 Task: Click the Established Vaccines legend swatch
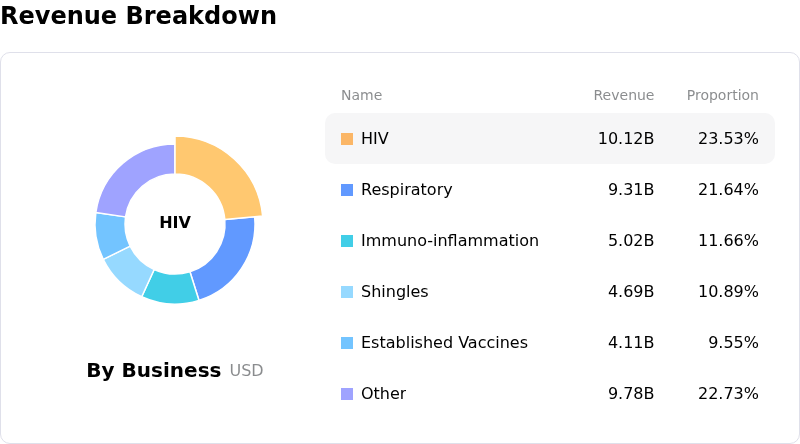click(347, 343)
